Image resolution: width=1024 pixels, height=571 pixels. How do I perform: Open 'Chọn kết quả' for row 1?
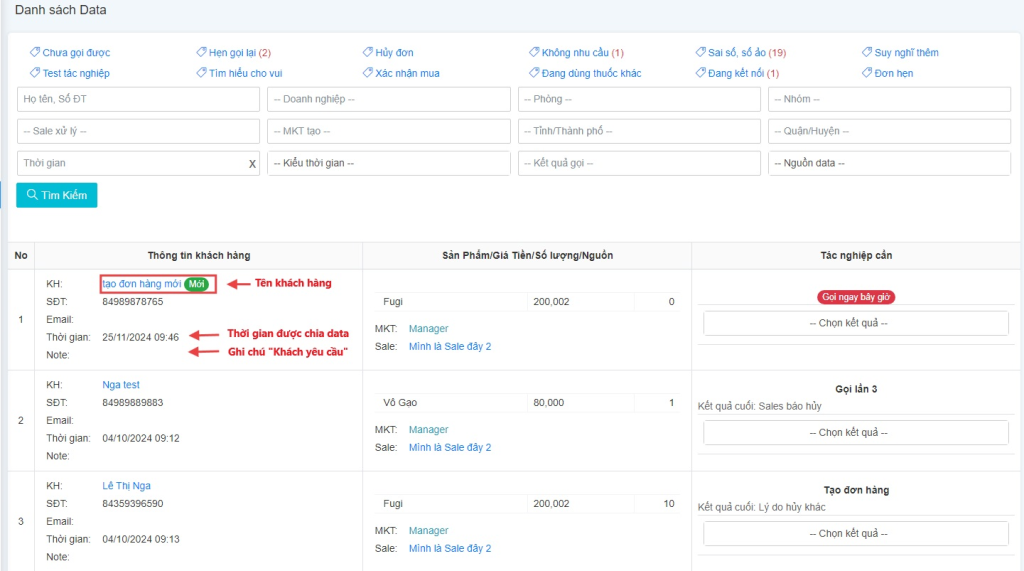coord(855,323)
